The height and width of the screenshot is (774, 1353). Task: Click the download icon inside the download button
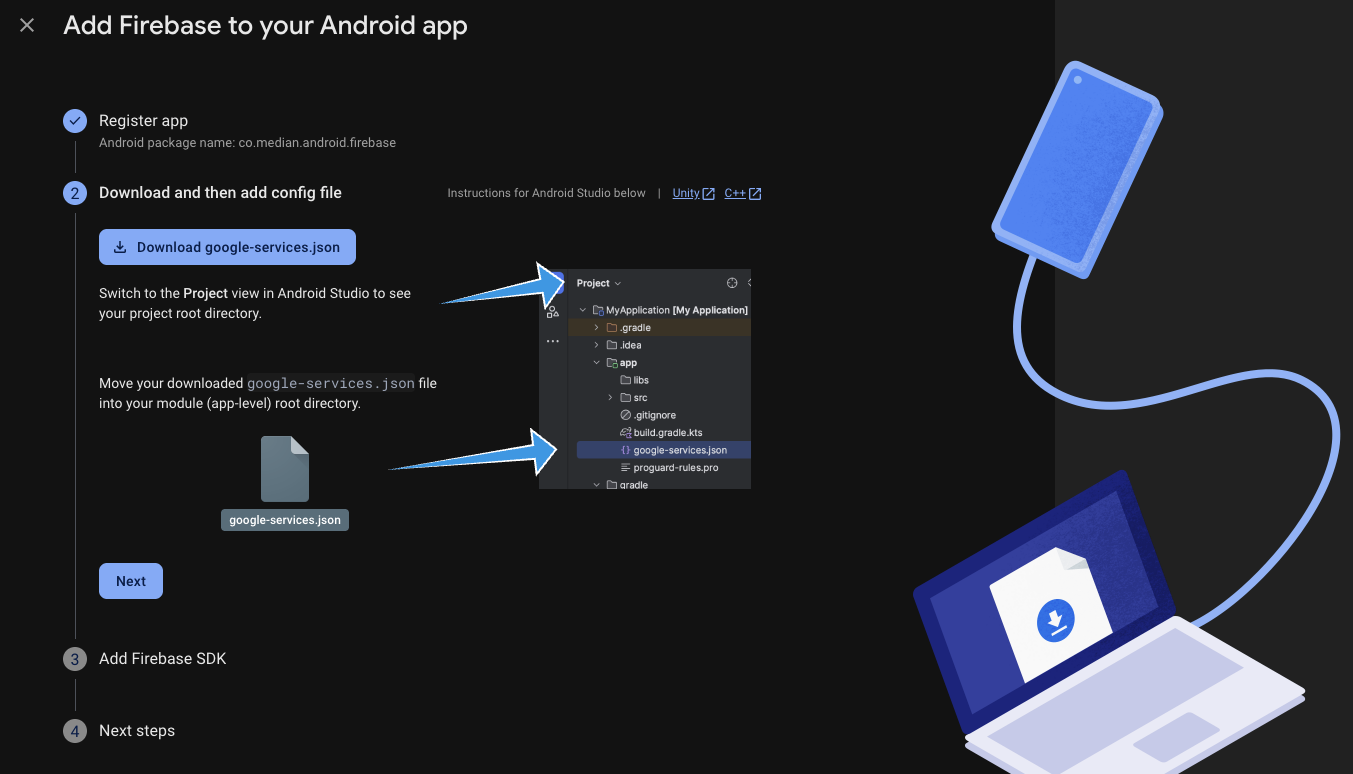120,247
